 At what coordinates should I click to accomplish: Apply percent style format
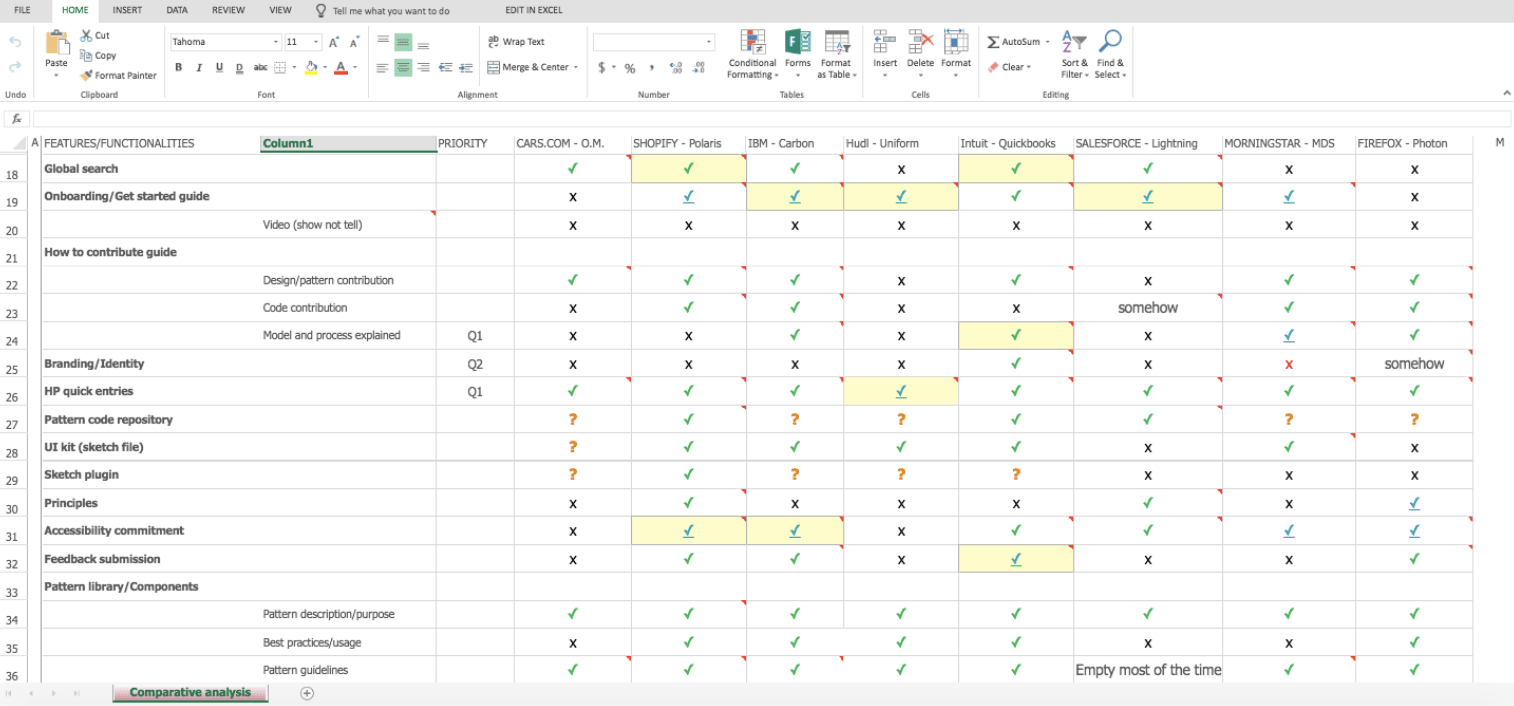pyautogui.click(x=630, y=68)
